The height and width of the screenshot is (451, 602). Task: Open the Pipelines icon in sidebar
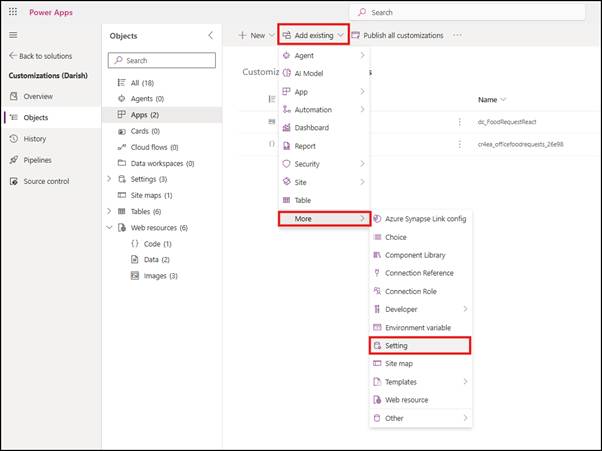(x=14, y=160)
